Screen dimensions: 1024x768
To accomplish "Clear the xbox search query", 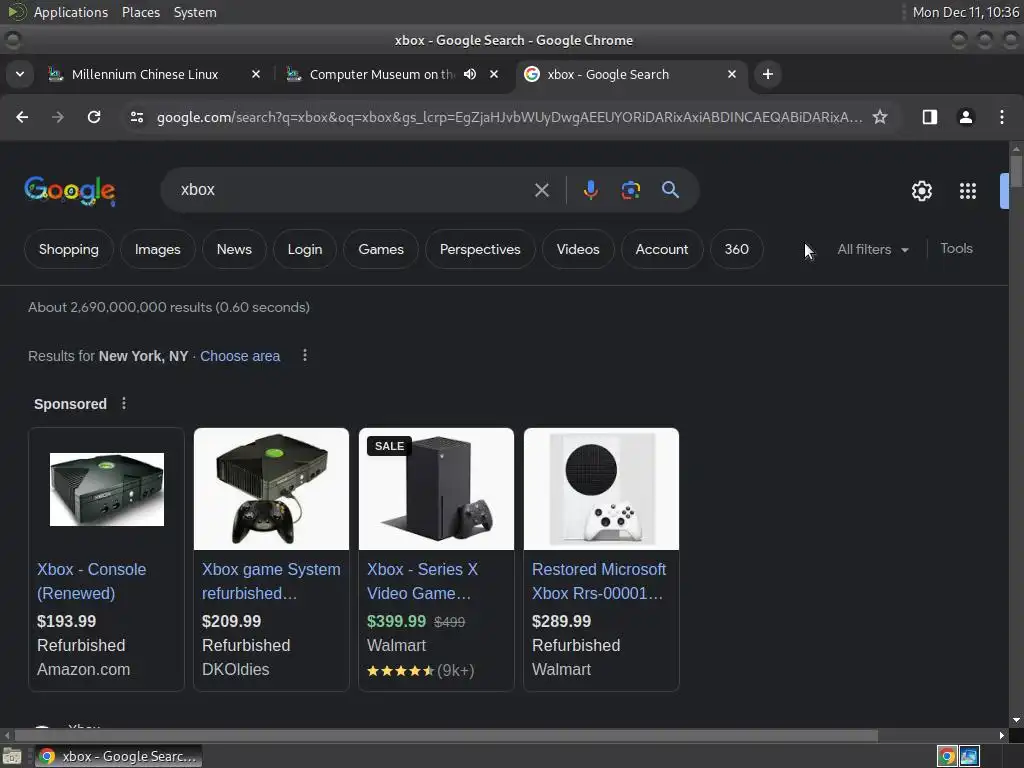I will pyautogui.click(x=542, y=190).
